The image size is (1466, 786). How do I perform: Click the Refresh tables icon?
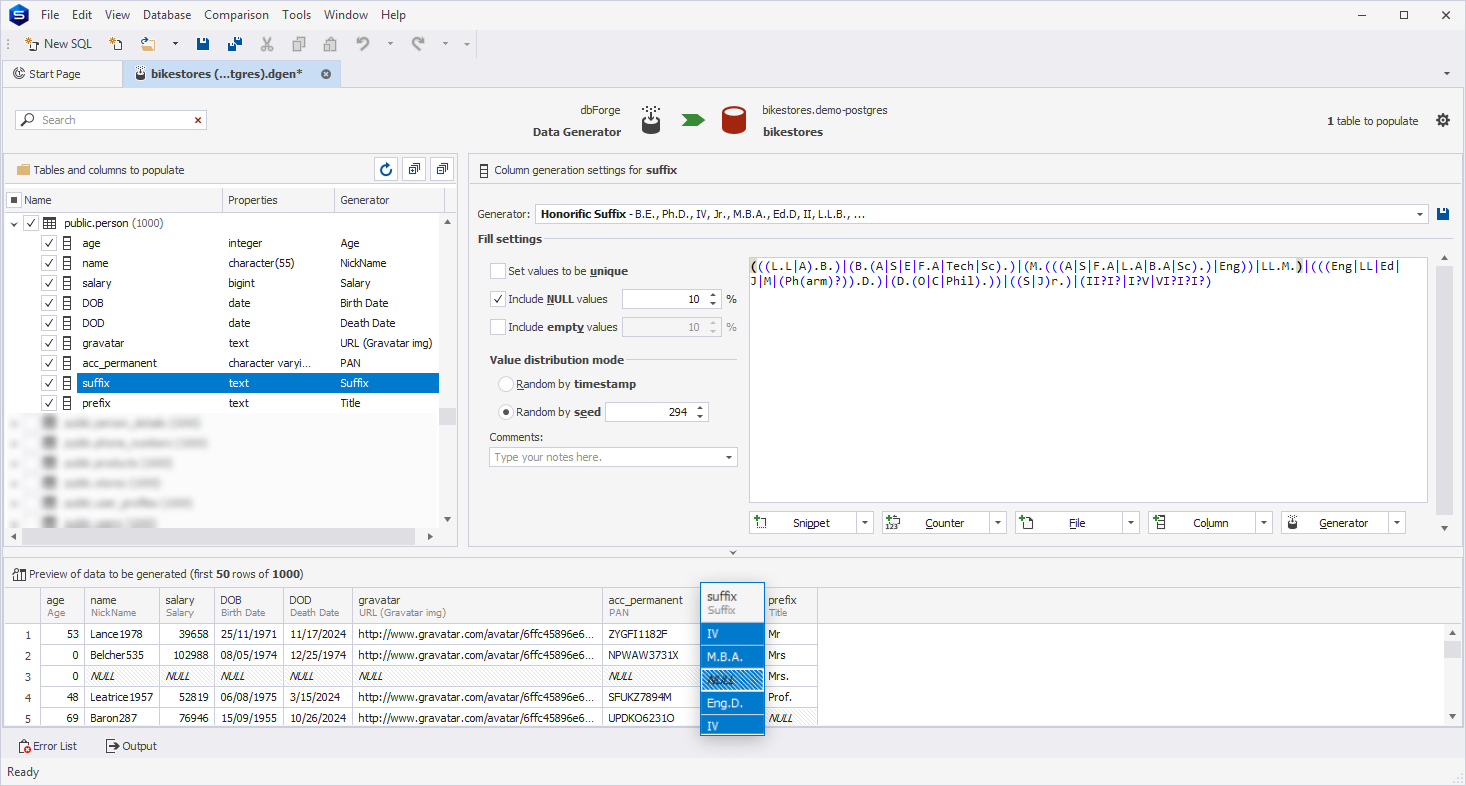(386, 170)
